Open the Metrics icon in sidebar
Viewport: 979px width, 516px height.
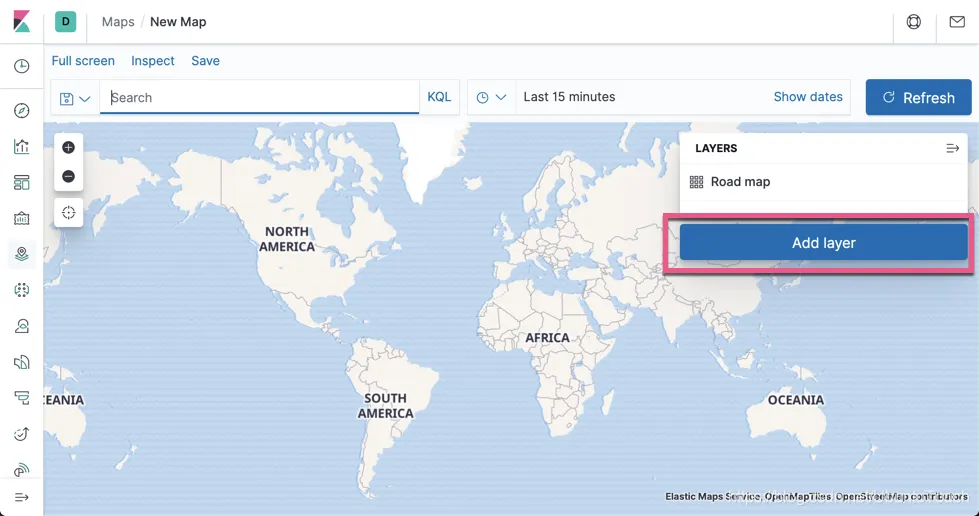22,326
